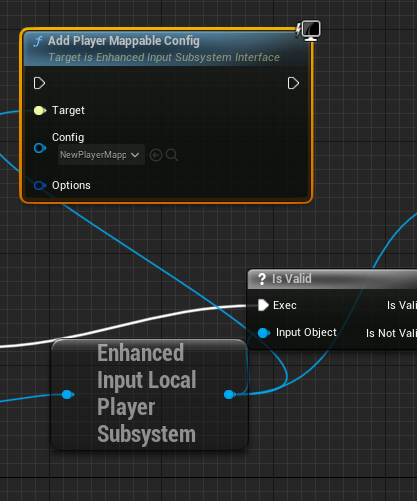Click the Options pin label
The width and height of the screenshot is (417, 501).
coord(71,185)
